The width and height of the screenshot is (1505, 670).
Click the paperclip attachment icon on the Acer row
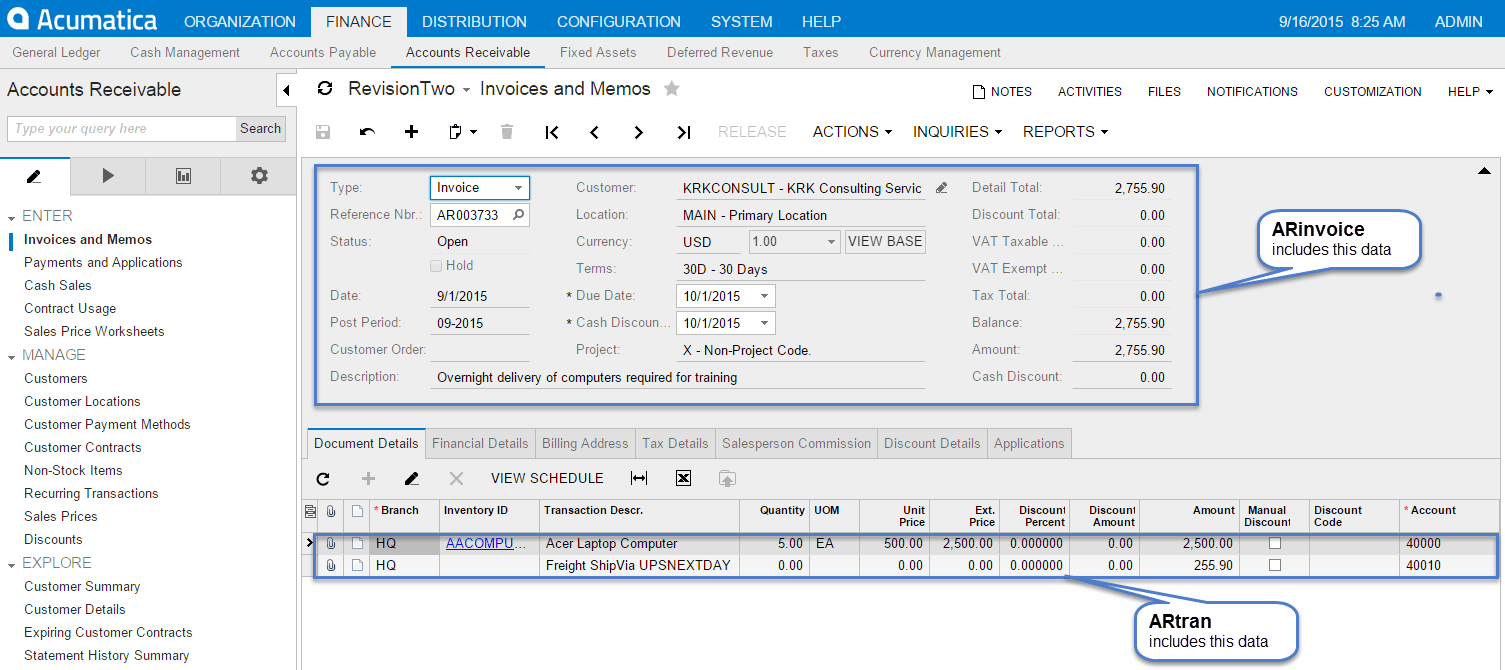[331, 544]
